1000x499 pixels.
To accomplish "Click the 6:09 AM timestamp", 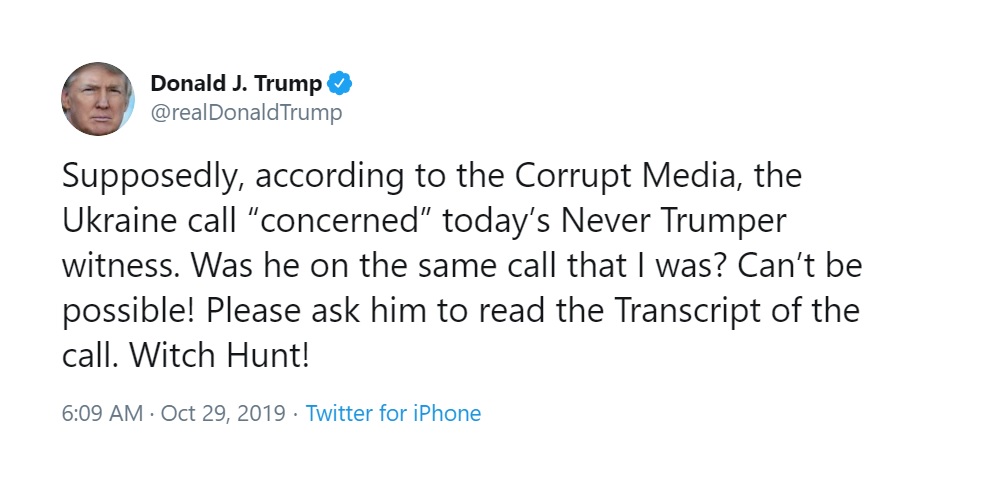I will click(102, 413).
